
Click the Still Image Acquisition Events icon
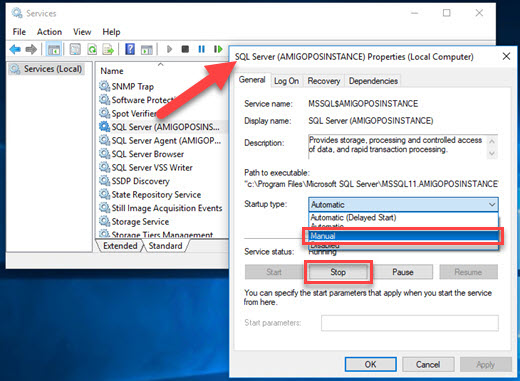[x=104, y=207]
